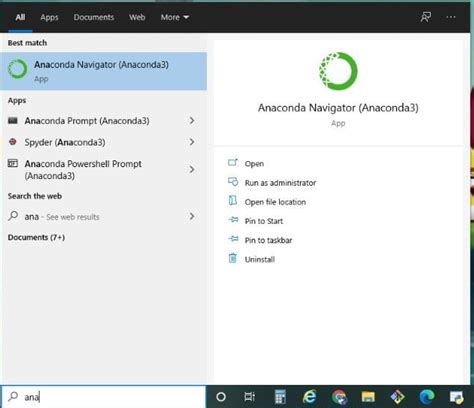
Task: Click 'ana - See web results' entry
Action: pos(103,217)
